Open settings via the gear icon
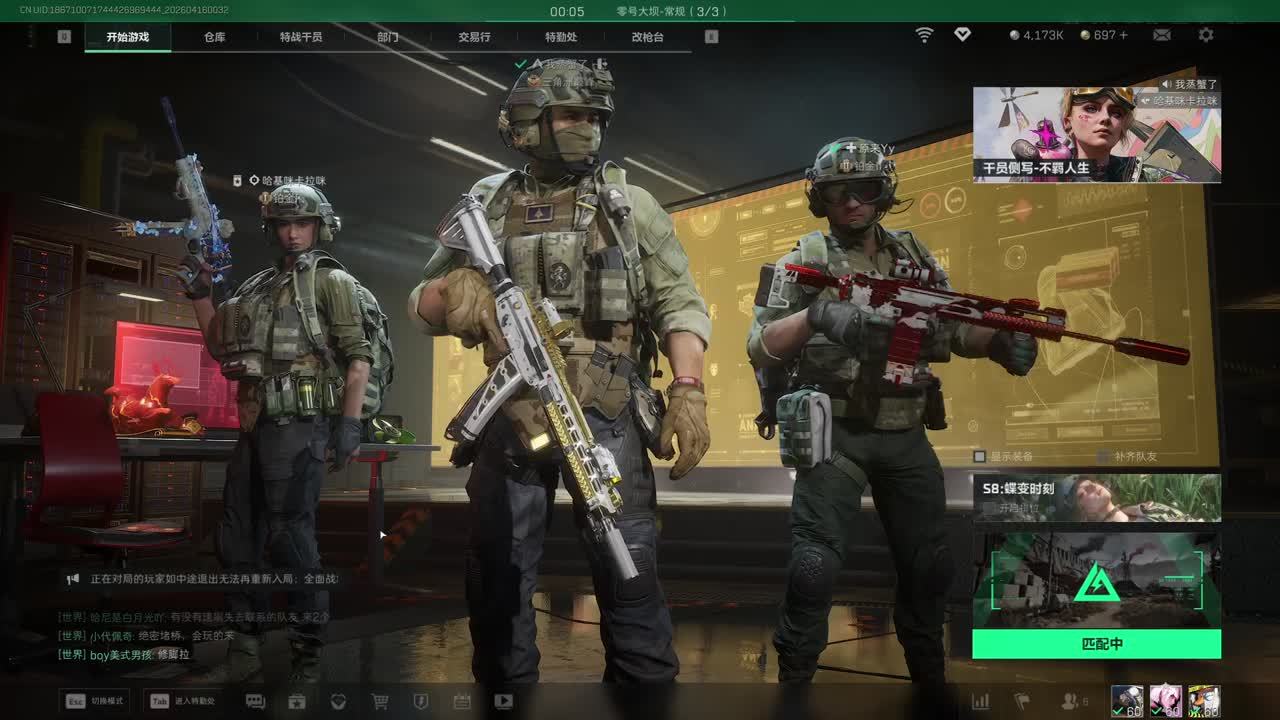This screenshot has width=1280, height=720. coord(1206,35)
